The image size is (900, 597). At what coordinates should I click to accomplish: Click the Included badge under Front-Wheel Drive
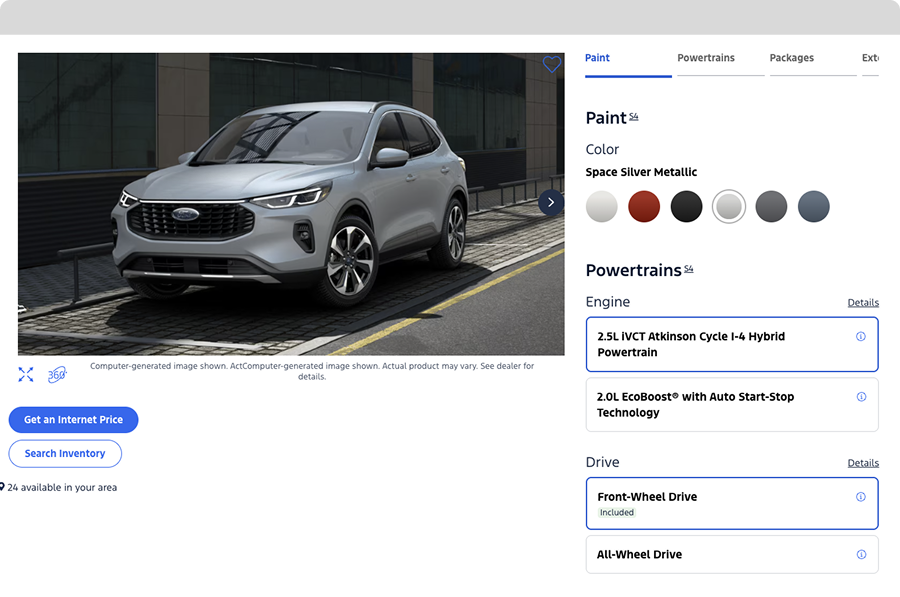pos(617,513)
